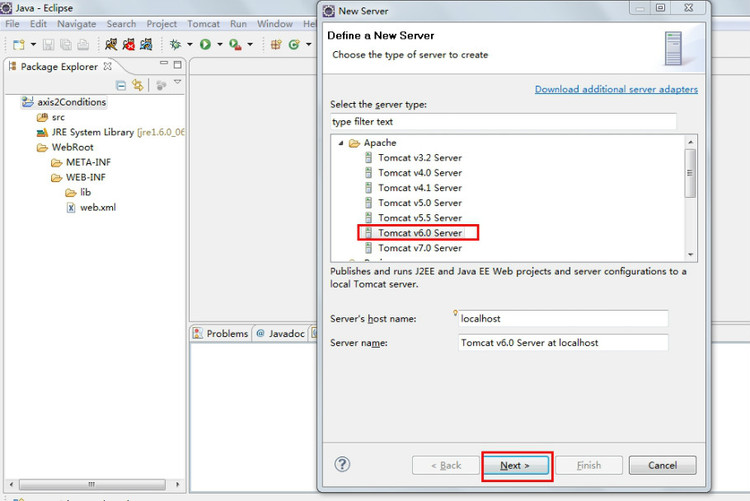Focus the type filter text field
The height and width of the screenshot is (501, 750).
click(503, 122)
